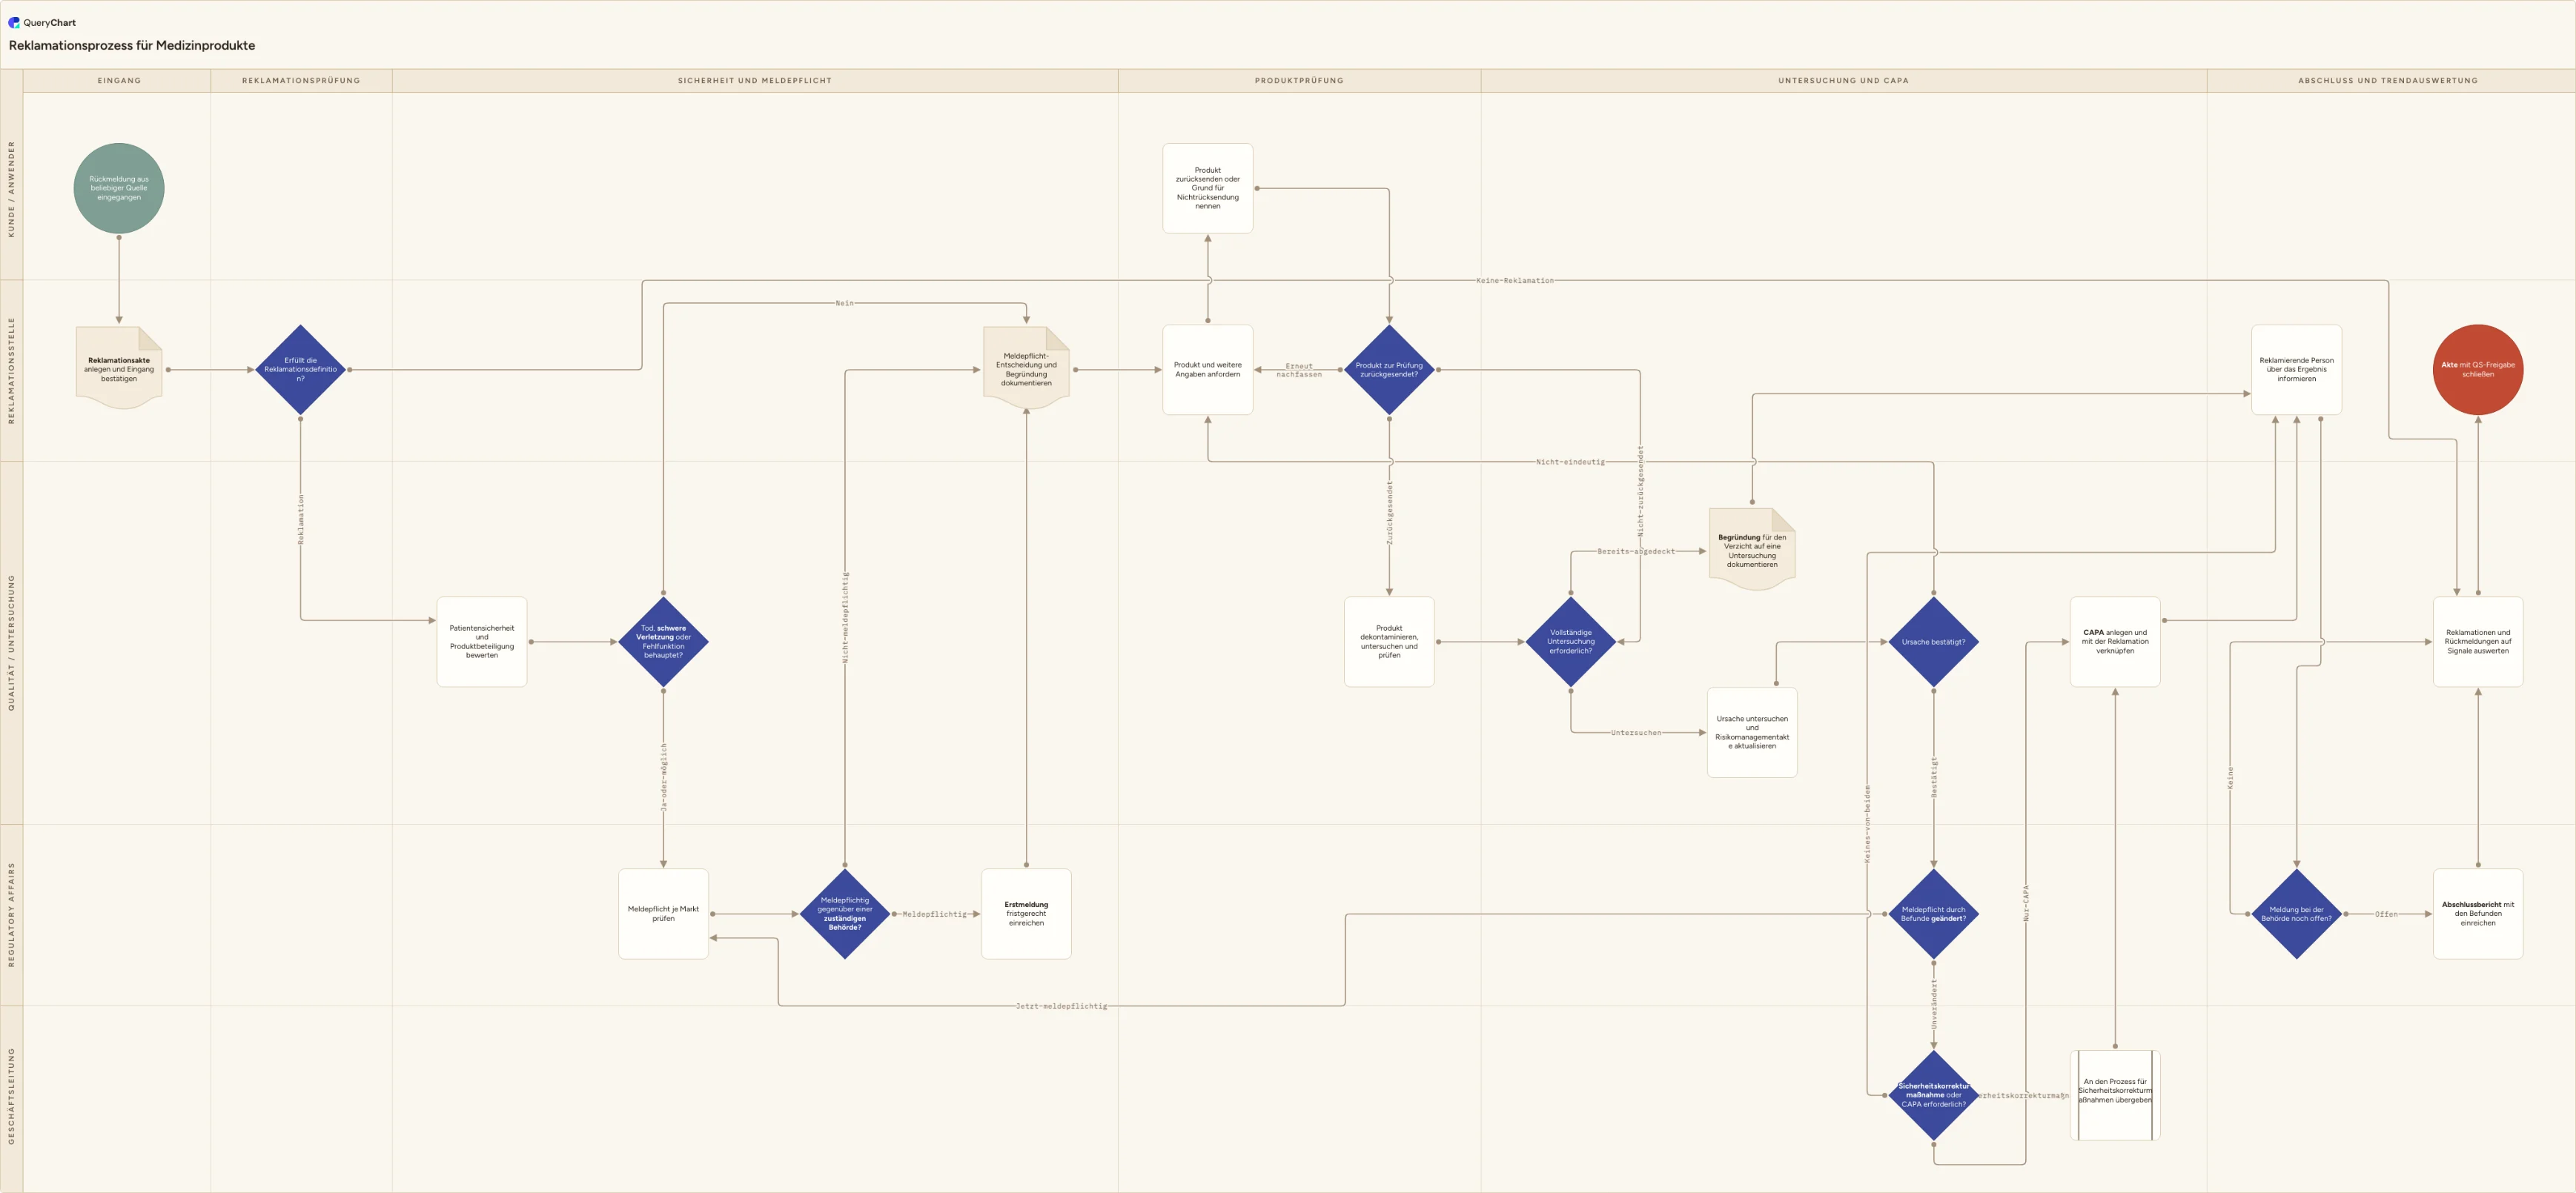Click the 'Tod, schwere Verletzung' decision diamond
Screen dimensions: 2576x1193
click(663, 642)
